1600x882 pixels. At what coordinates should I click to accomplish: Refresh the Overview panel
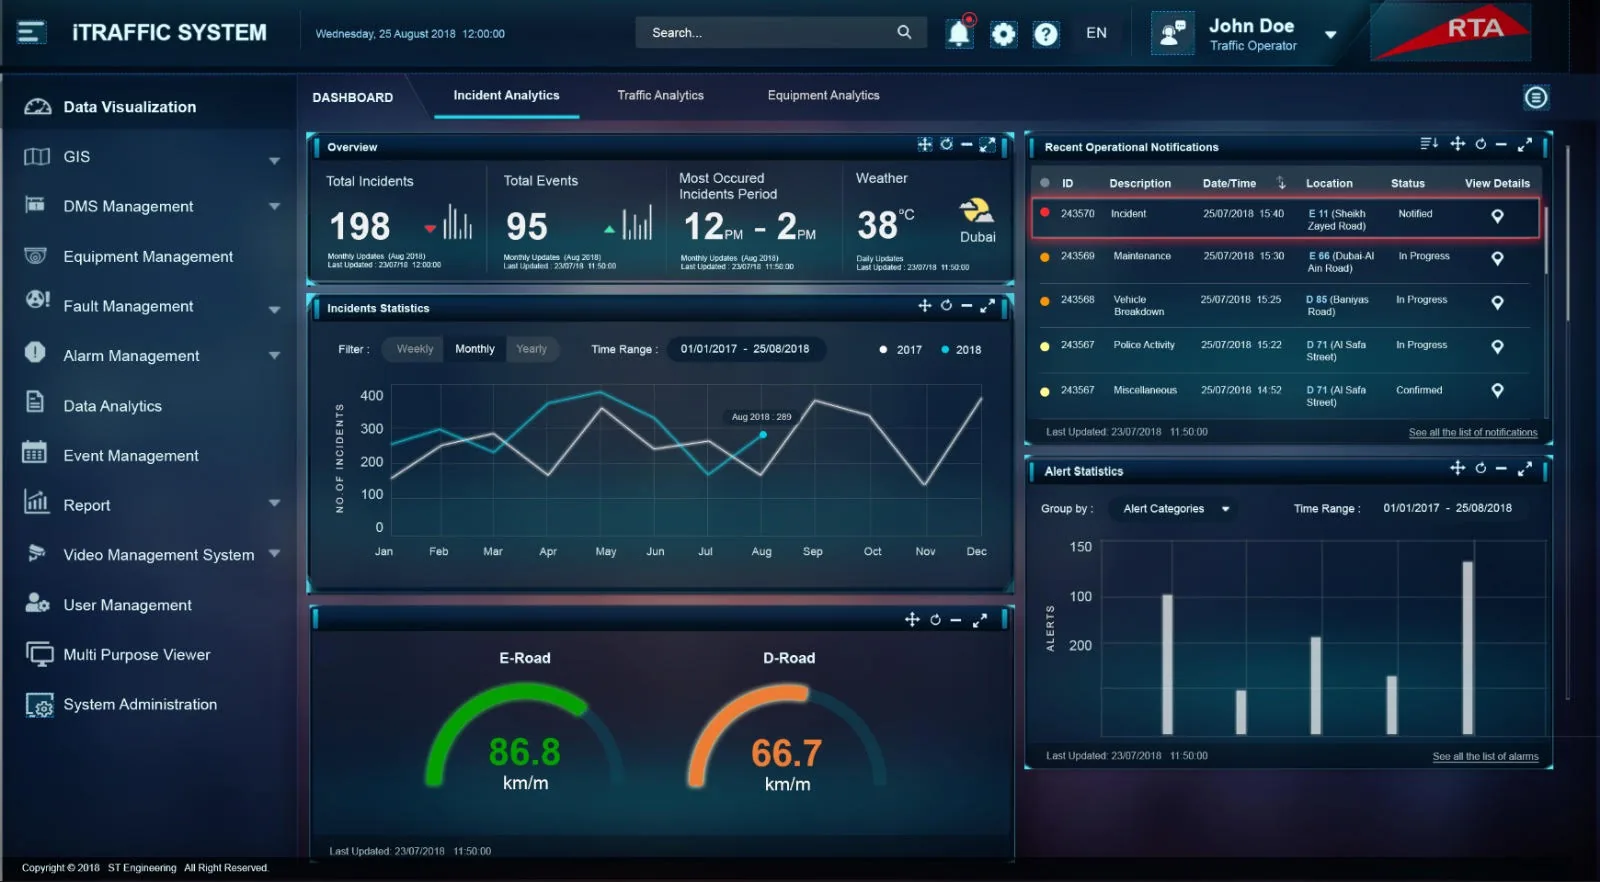point(946,145)
